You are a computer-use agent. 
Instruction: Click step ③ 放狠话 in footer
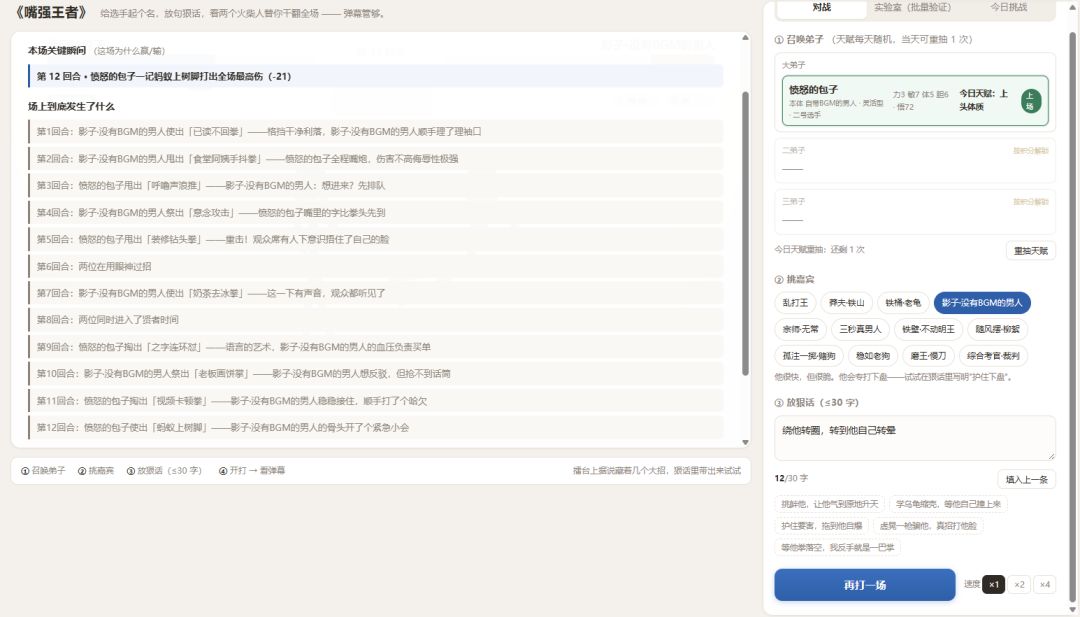point(164,471)
